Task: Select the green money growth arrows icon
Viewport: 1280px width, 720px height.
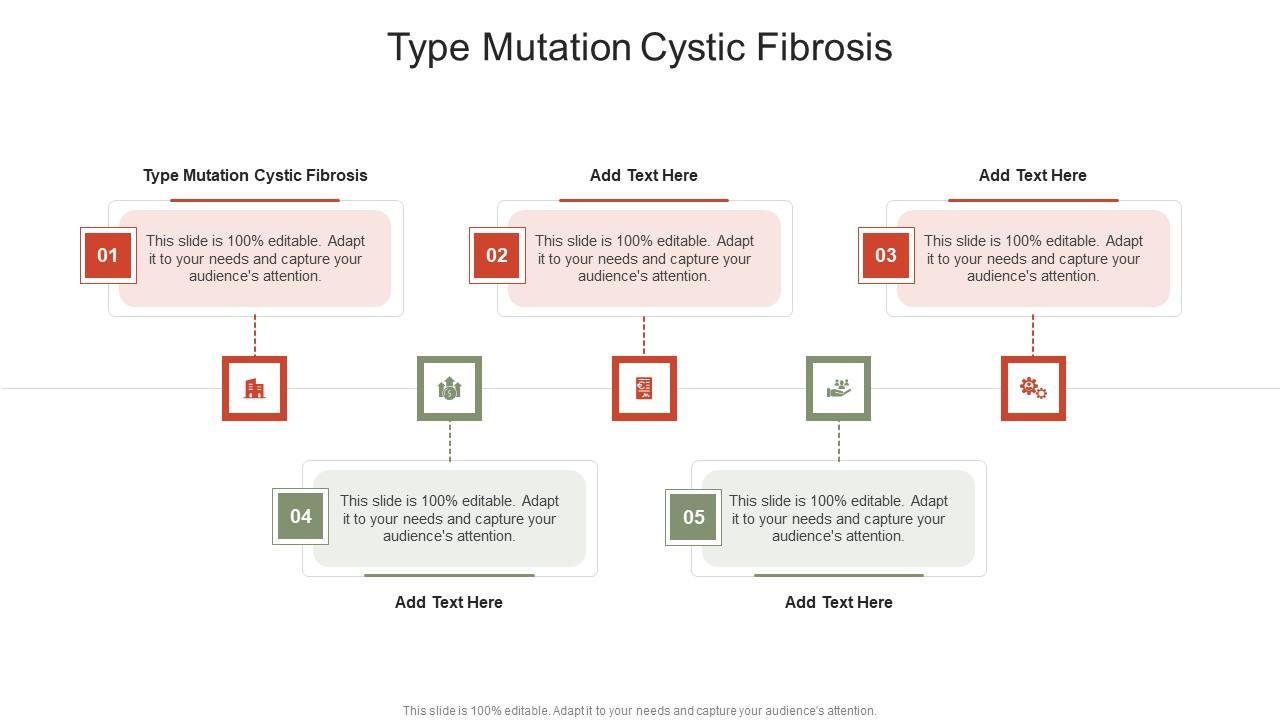Action: coord(449,388)
